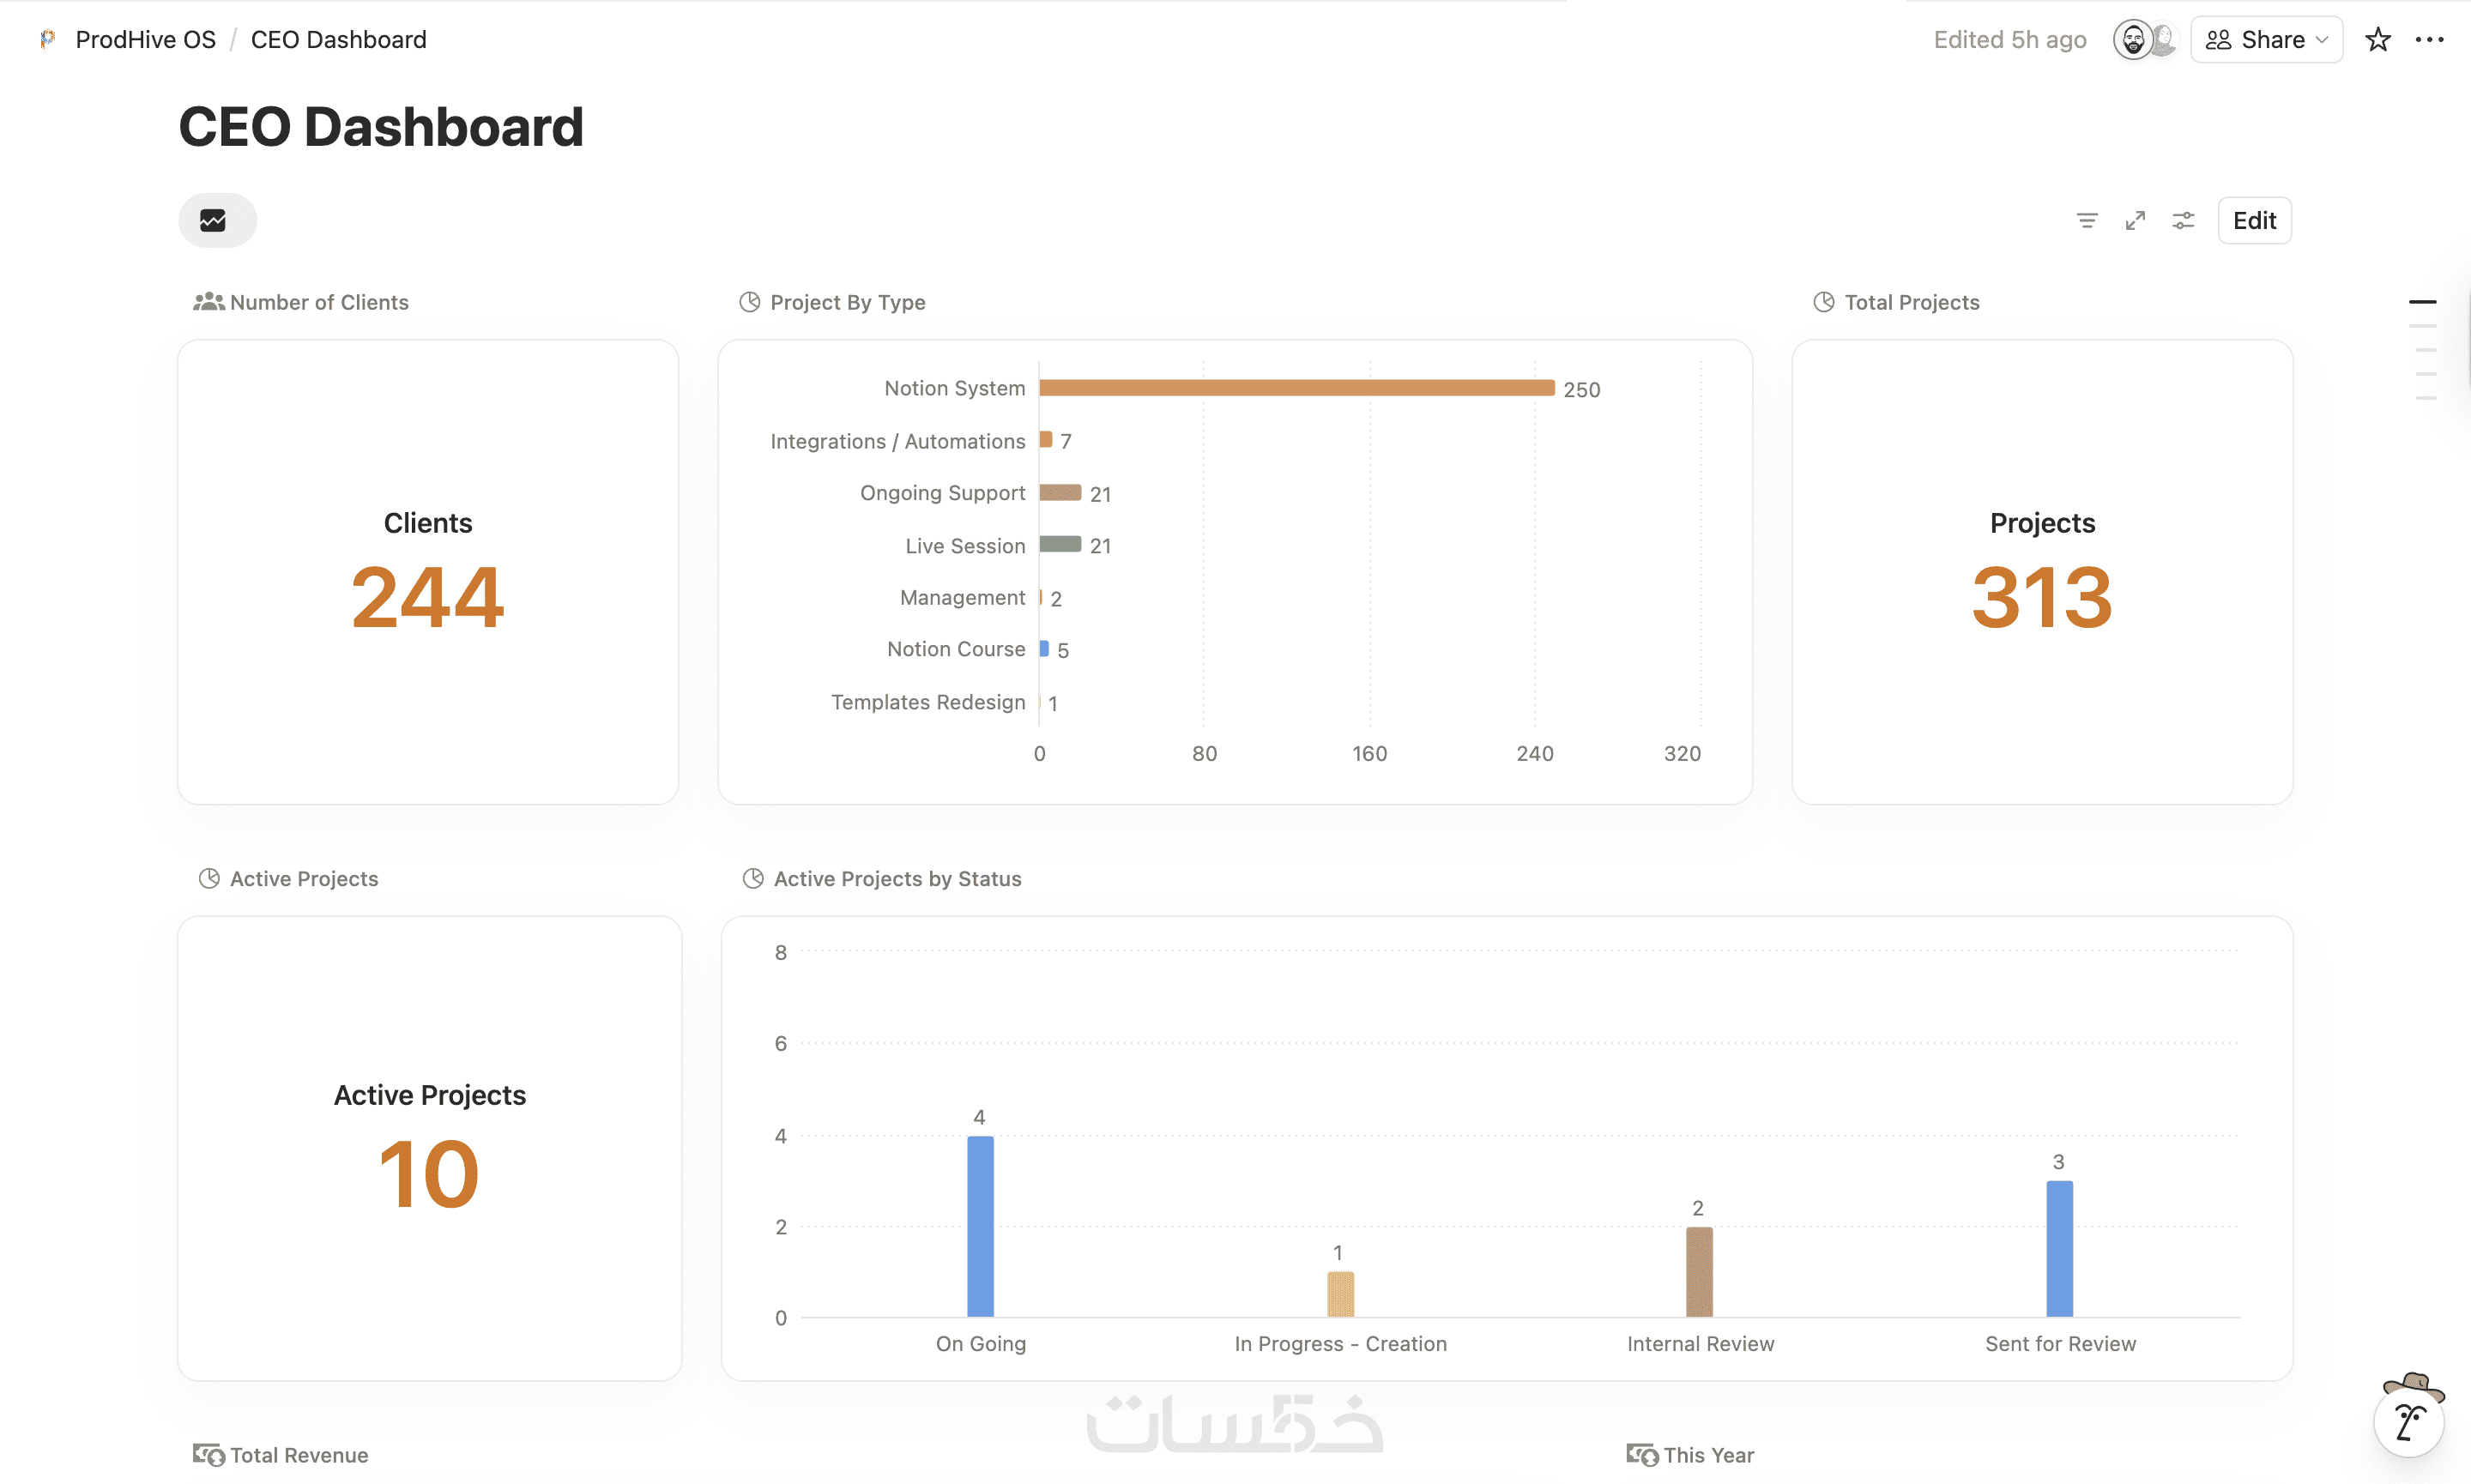Click the ProdHive OS workspace icon
The image size is (2471, 1484).
pos(47,40)
